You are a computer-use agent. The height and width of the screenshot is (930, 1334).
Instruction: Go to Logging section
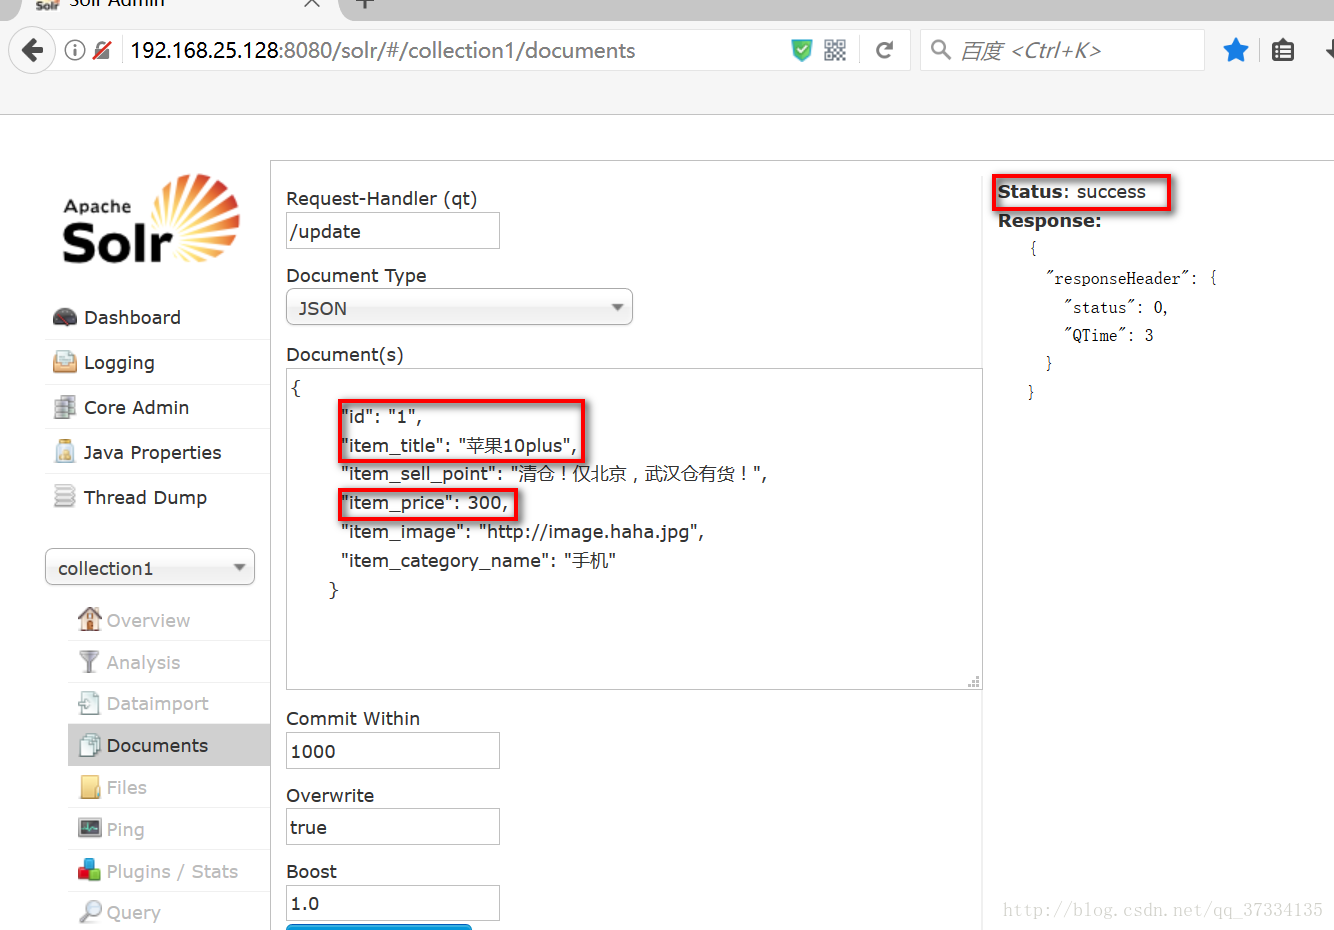pos(119,362)
